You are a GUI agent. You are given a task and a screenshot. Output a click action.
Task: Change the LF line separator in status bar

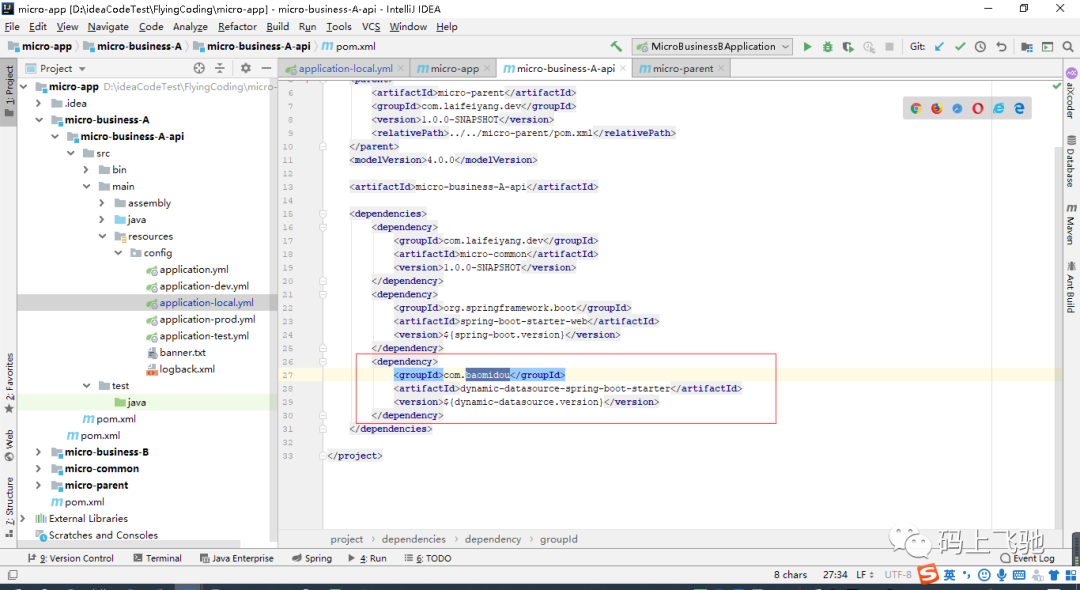pyautogui.click(x=865, y=574)
